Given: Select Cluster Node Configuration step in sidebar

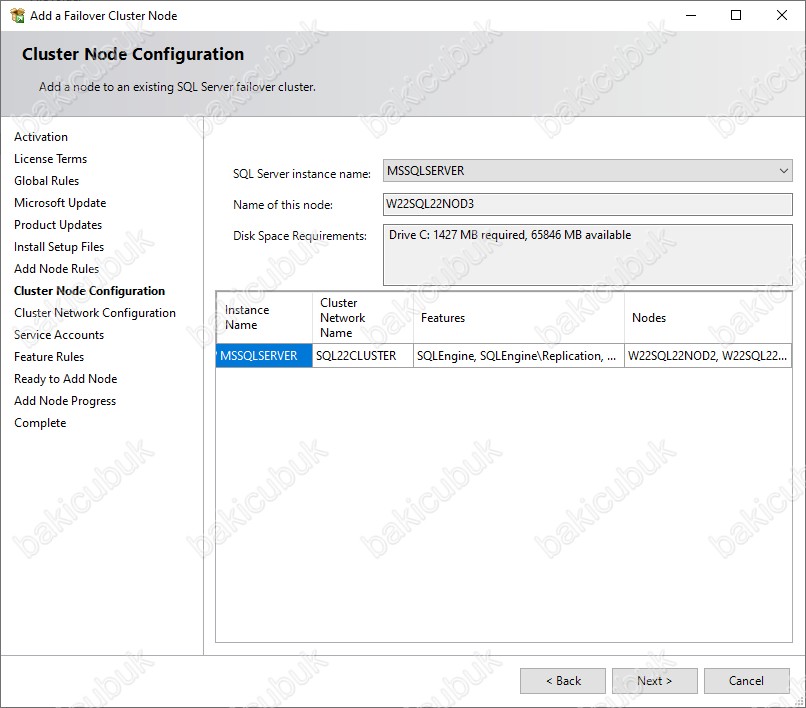Looking at the screenshot, I should [89, 291].
